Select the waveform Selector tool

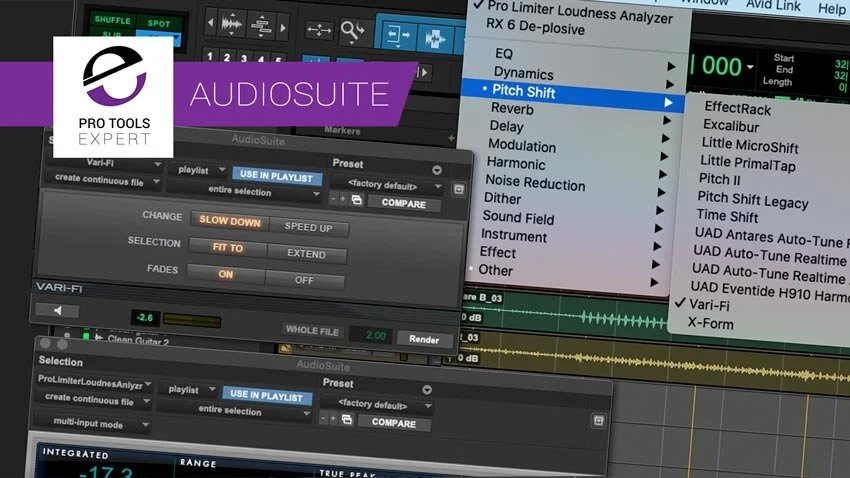tap(435, 39)
